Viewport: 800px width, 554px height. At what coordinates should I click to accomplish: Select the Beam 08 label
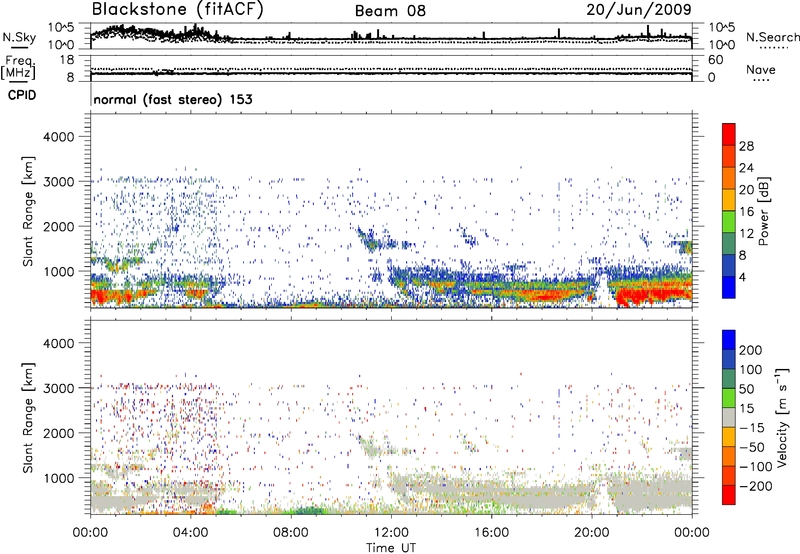tap(390, 11)
